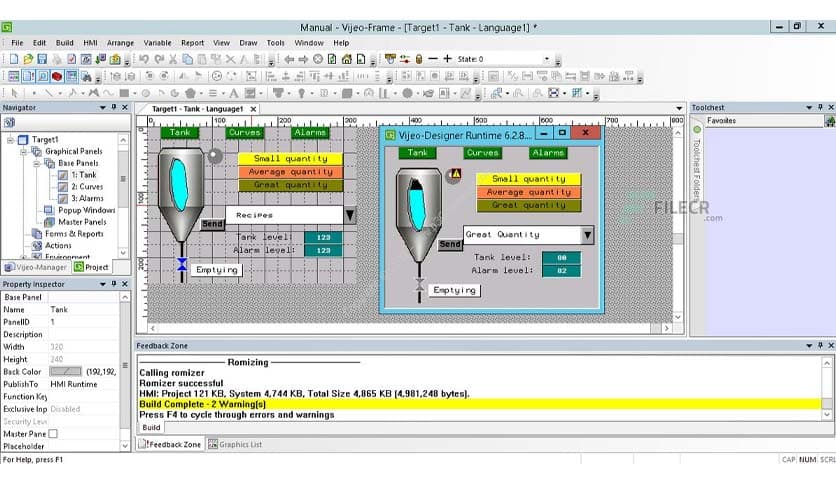Screen dimensions: 836x484
Task: Select the Line drawing tool
Action: 49,93
